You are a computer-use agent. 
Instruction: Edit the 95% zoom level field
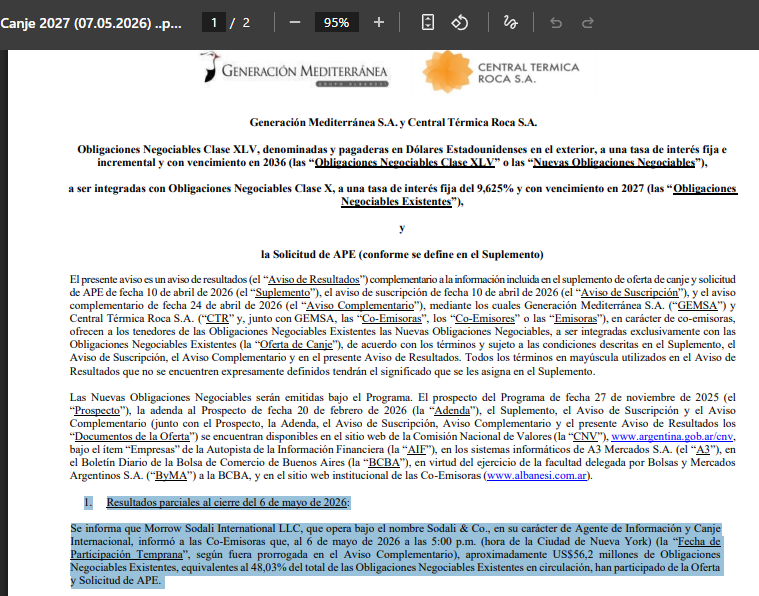[336, 22]
